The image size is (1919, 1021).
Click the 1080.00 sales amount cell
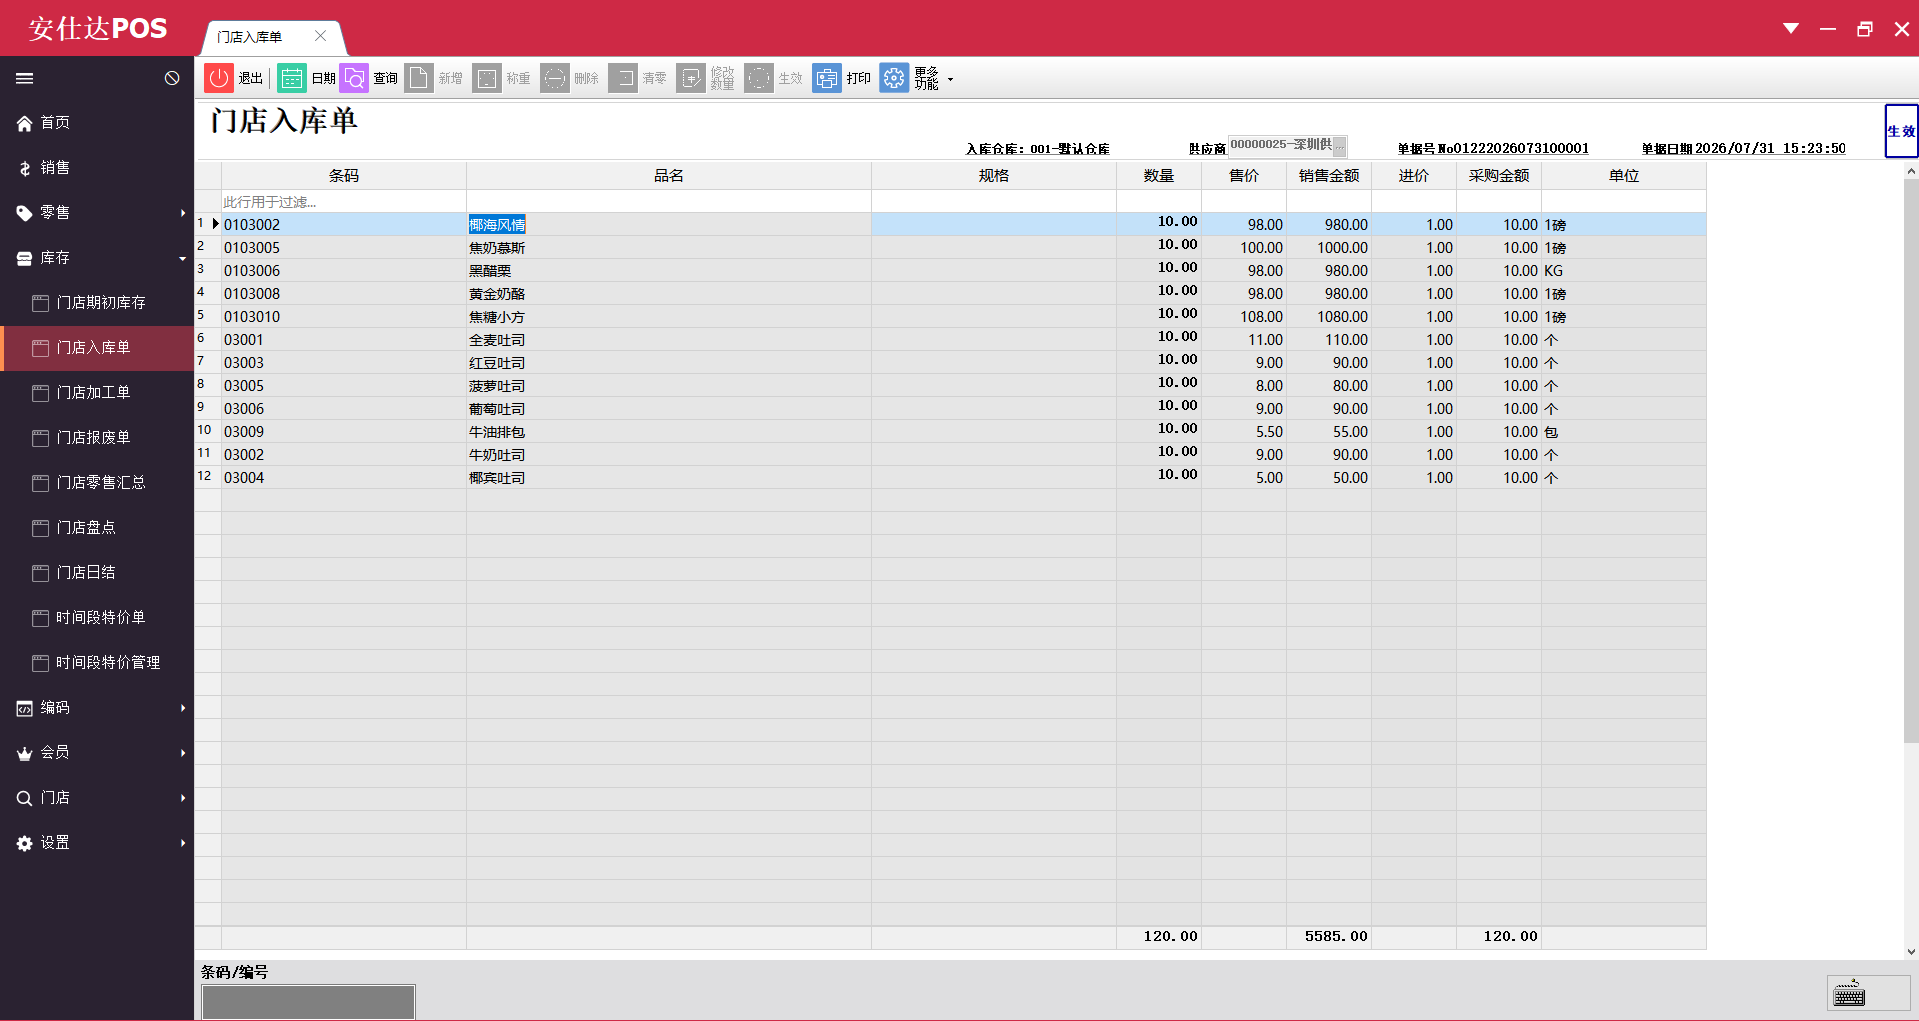[x=1329, y=317]
